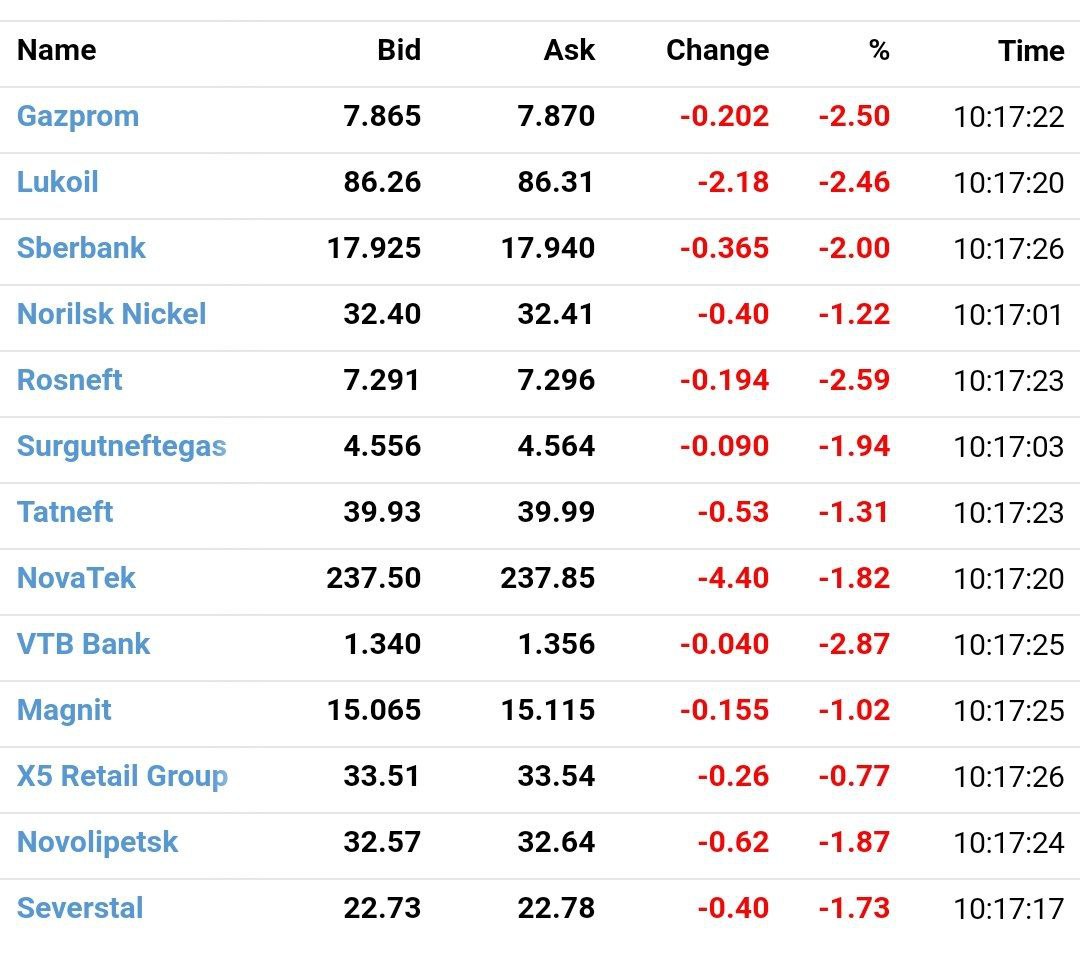Select the Sberbank stock name

pos(81,248)
